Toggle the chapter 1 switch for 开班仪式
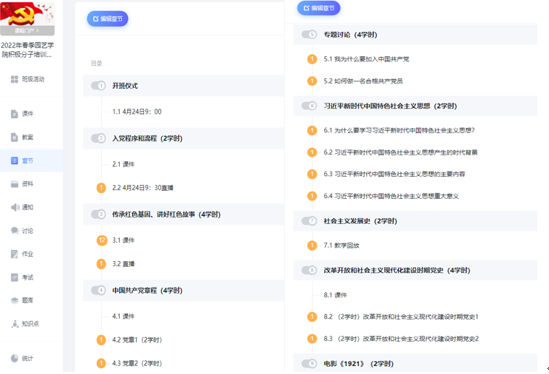 coord(98,86)
